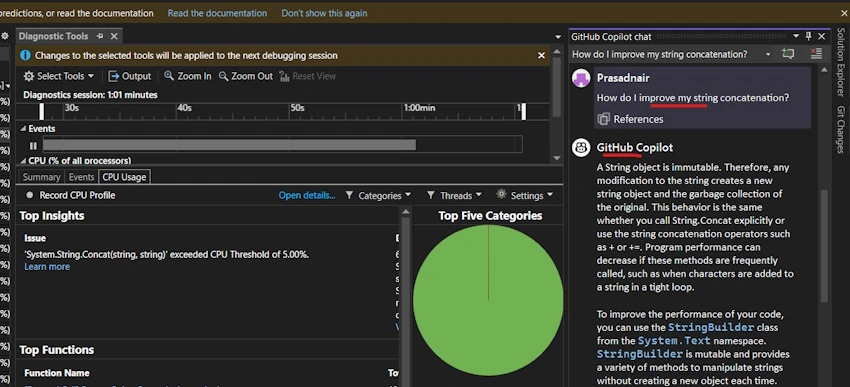Click the green pie chart in Top Five Categories
Image resolution: width=850 pixels, height=387 pixels.
pyautogui.click(x=488, y=300)
